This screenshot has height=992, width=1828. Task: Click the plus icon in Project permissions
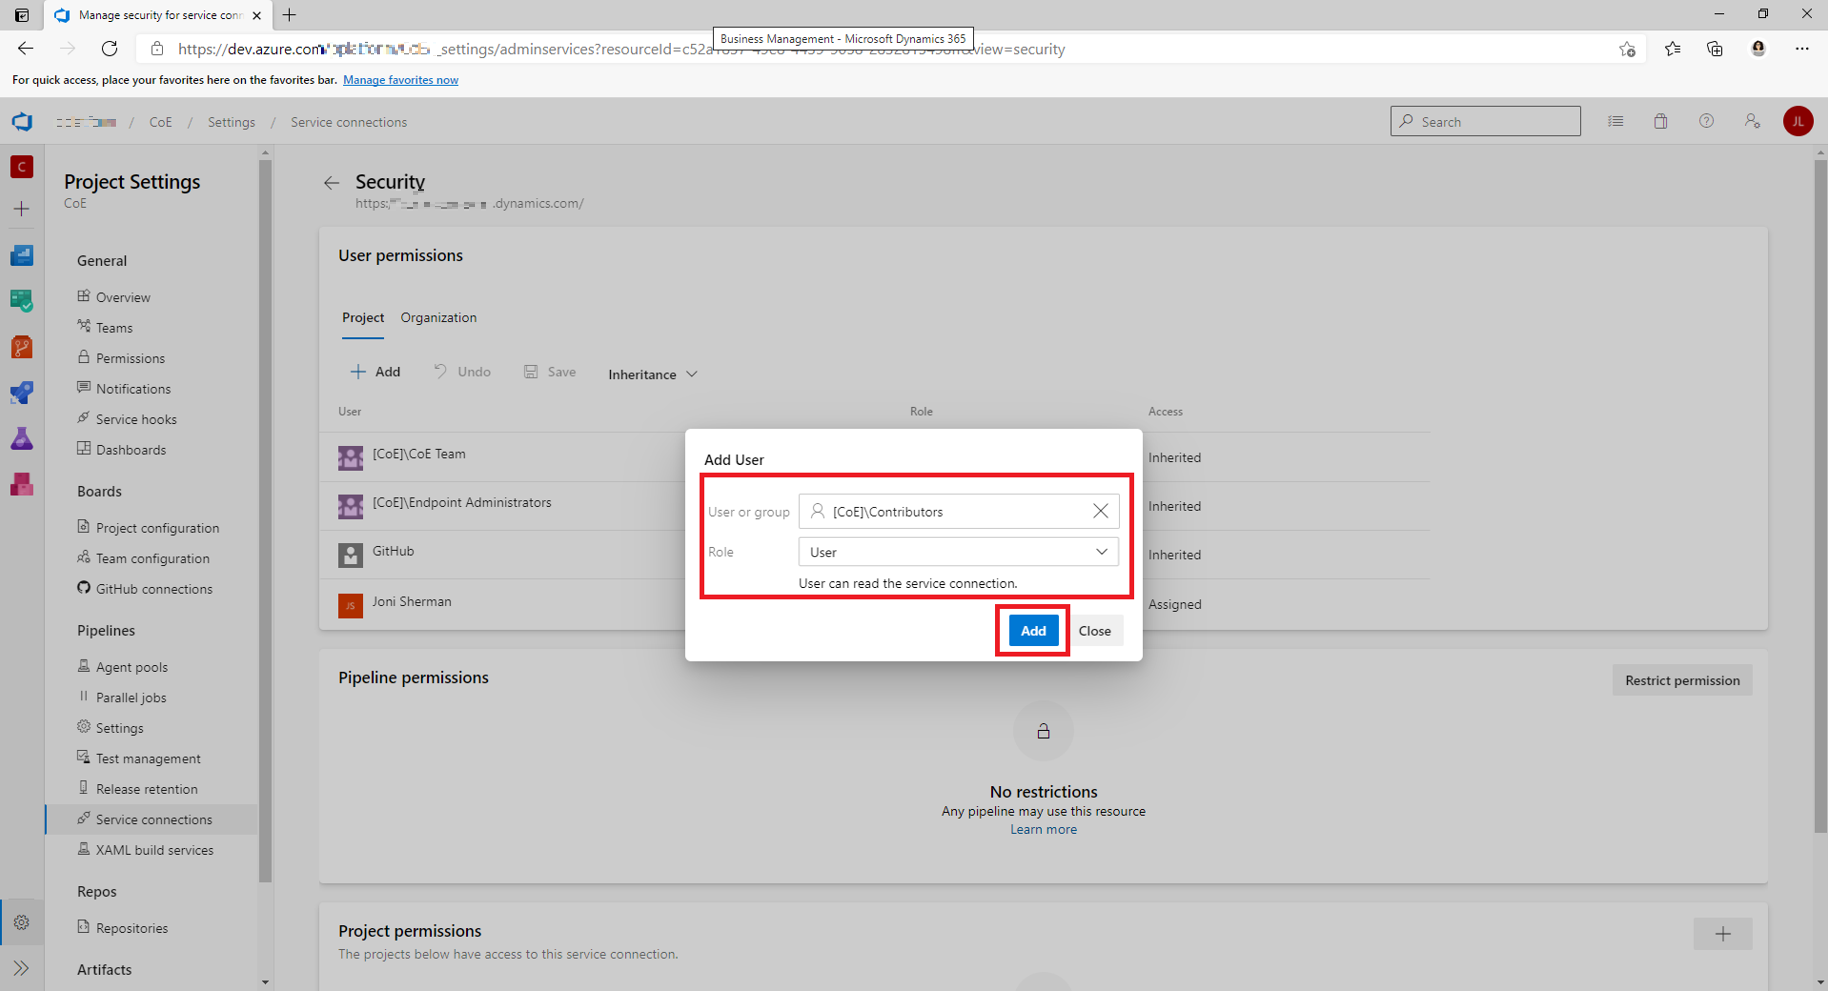point(1723,934)
